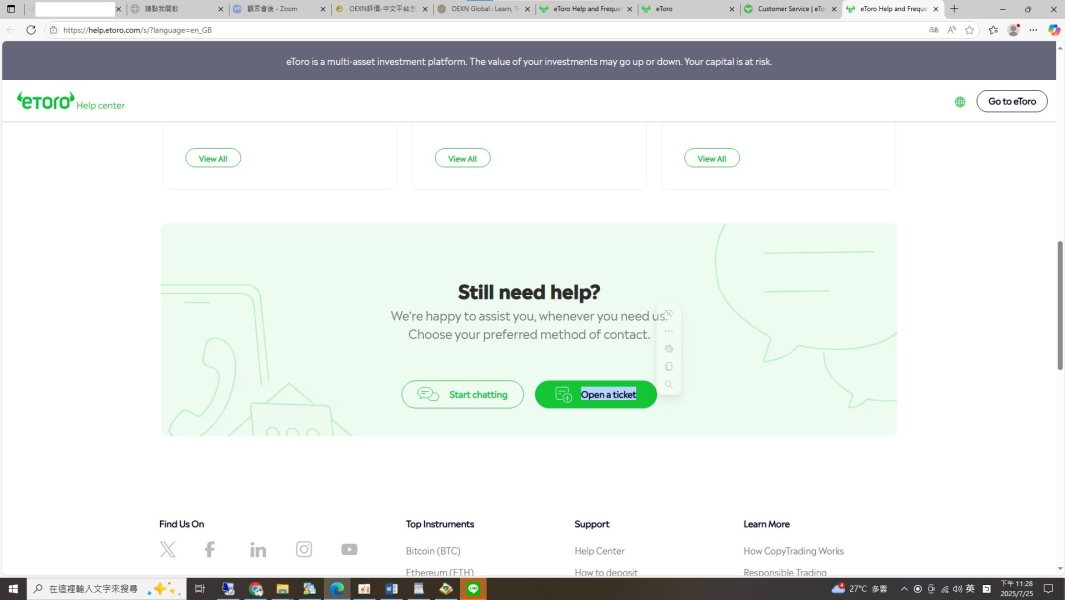
Task: Open eToro's YouTube channel icon
Action: click(349, 549)
